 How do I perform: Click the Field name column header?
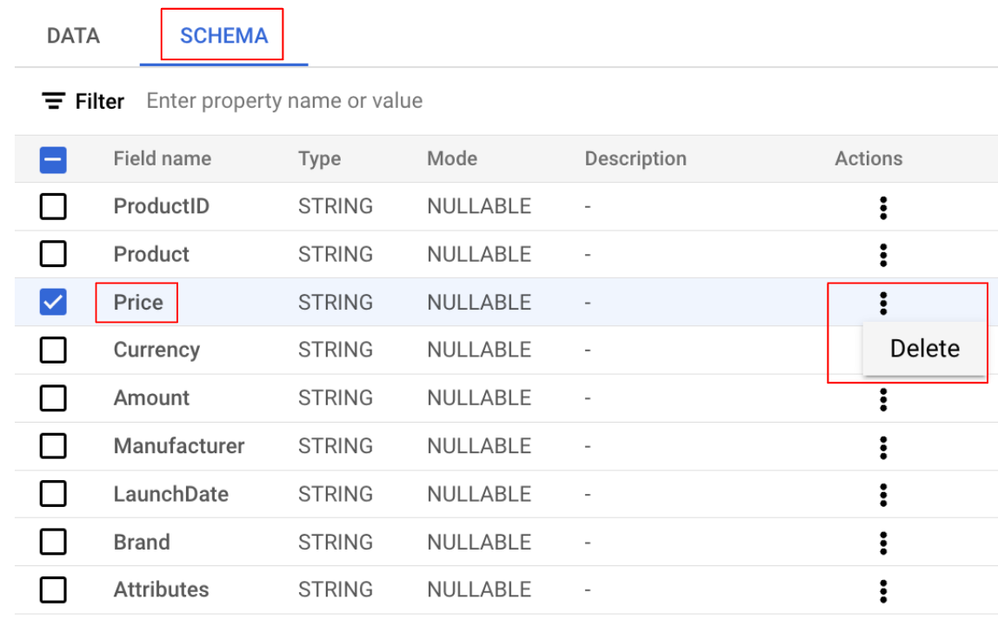tap(162, 159)
